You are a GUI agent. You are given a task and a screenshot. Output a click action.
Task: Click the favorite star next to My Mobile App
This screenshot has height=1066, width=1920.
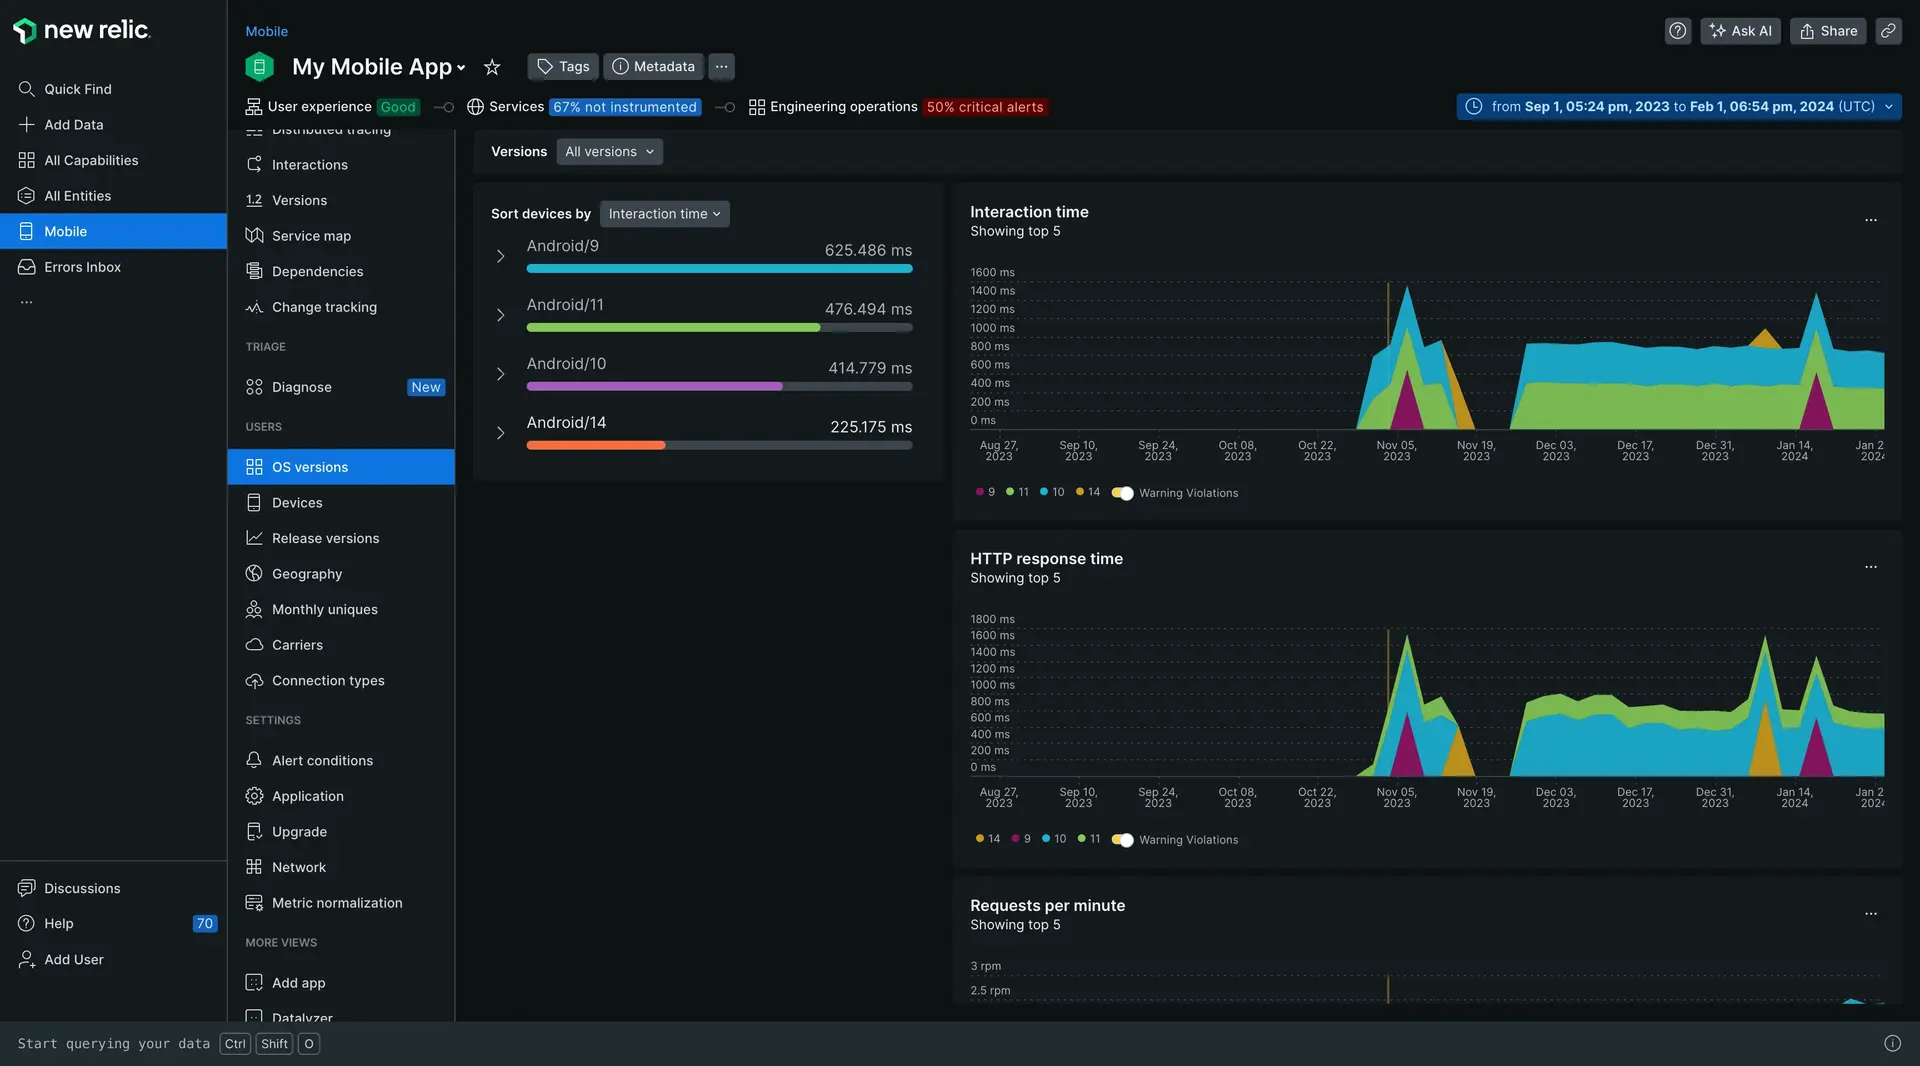click(491, 67)
